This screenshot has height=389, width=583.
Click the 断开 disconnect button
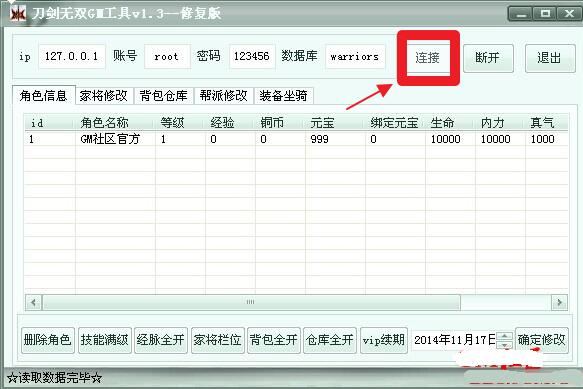pyautogui.click(x=488, y=58)
